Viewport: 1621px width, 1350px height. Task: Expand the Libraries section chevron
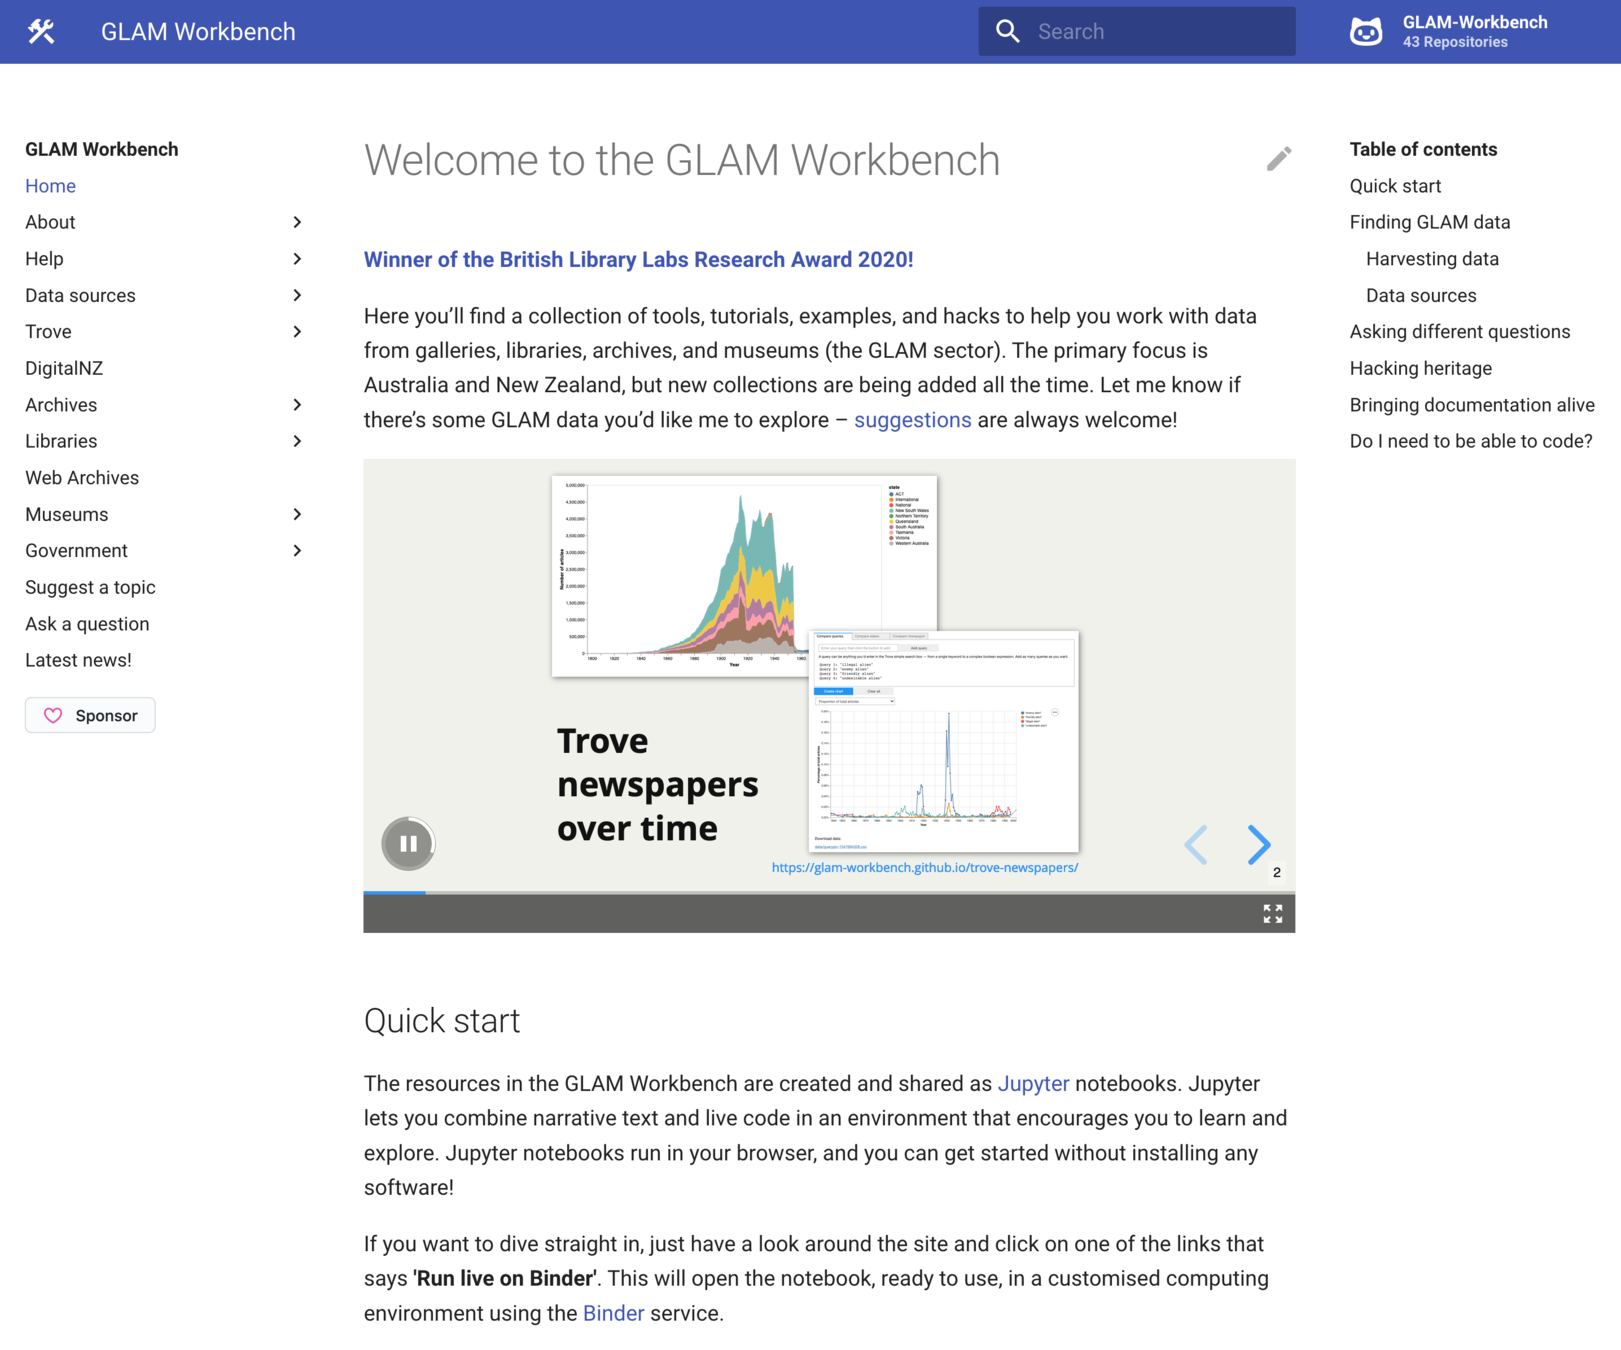pos(297,441)
